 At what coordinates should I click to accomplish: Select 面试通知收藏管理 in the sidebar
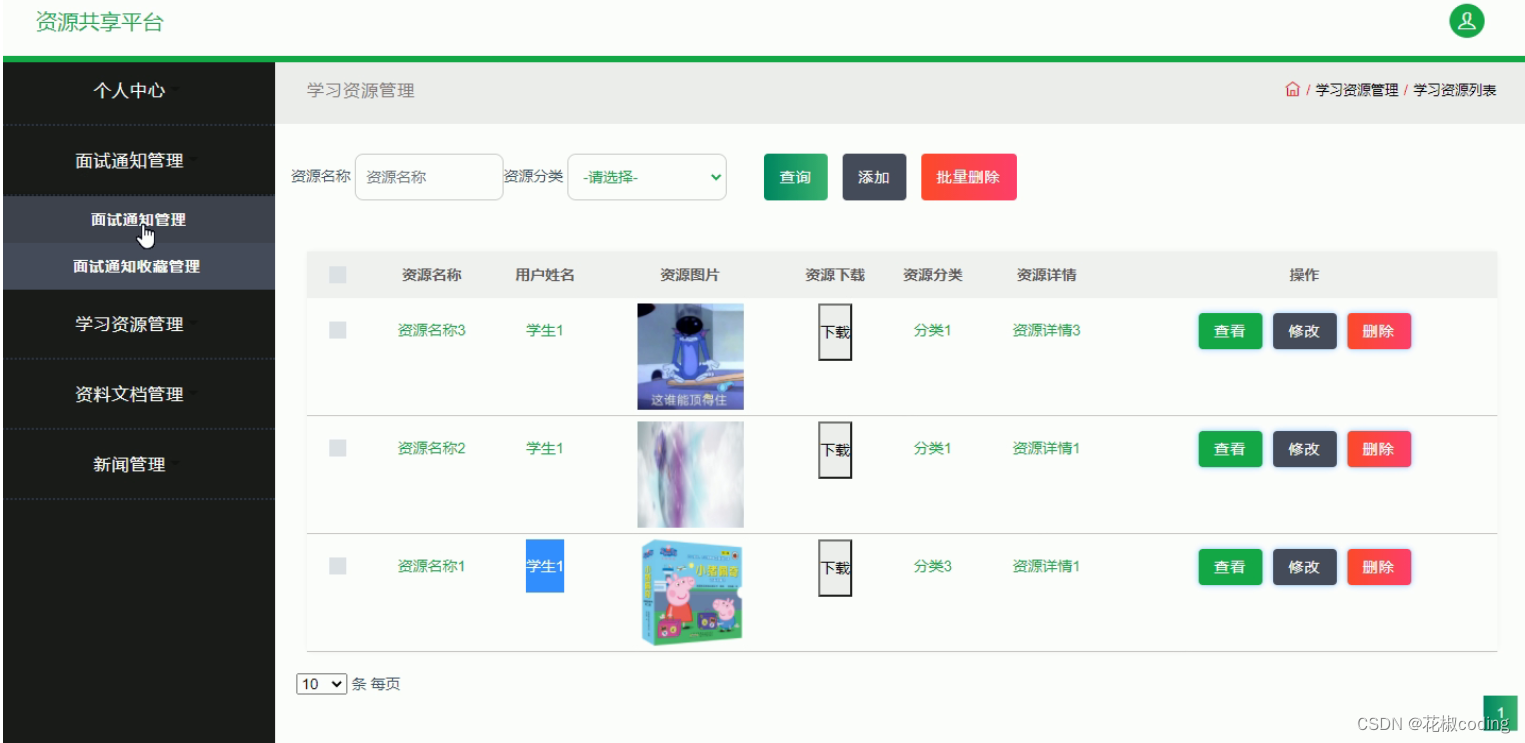[x=138, y=266]
